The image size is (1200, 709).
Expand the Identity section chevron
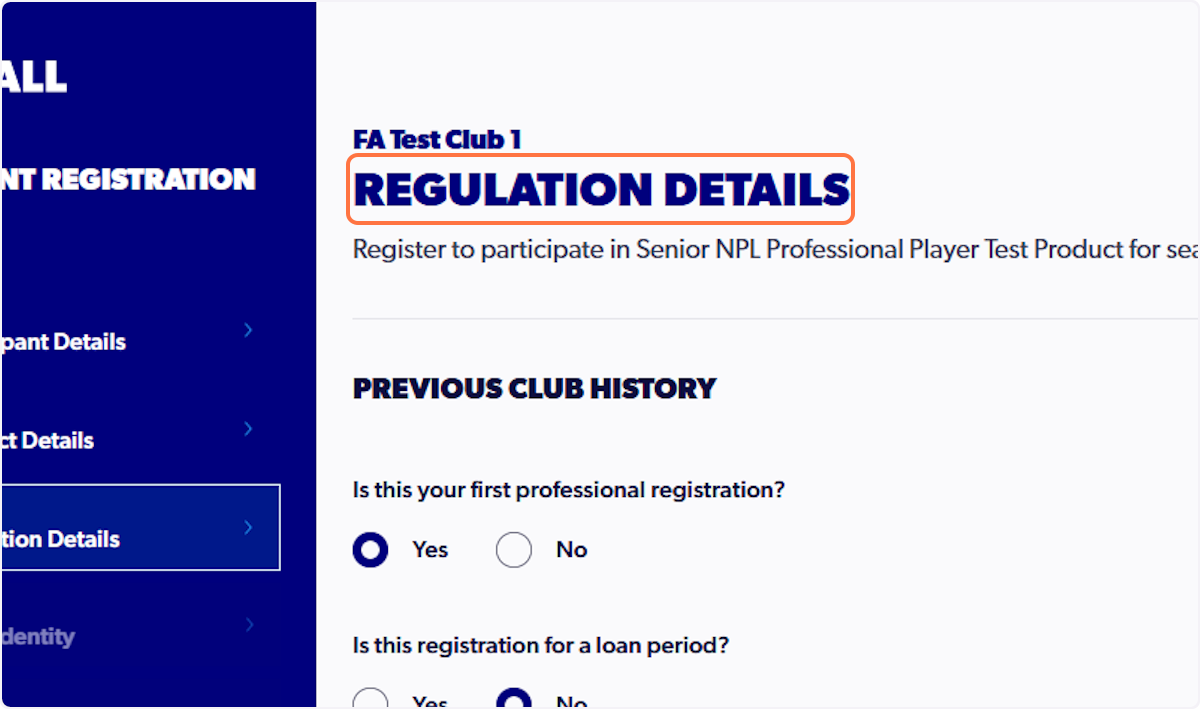point(247,625)
